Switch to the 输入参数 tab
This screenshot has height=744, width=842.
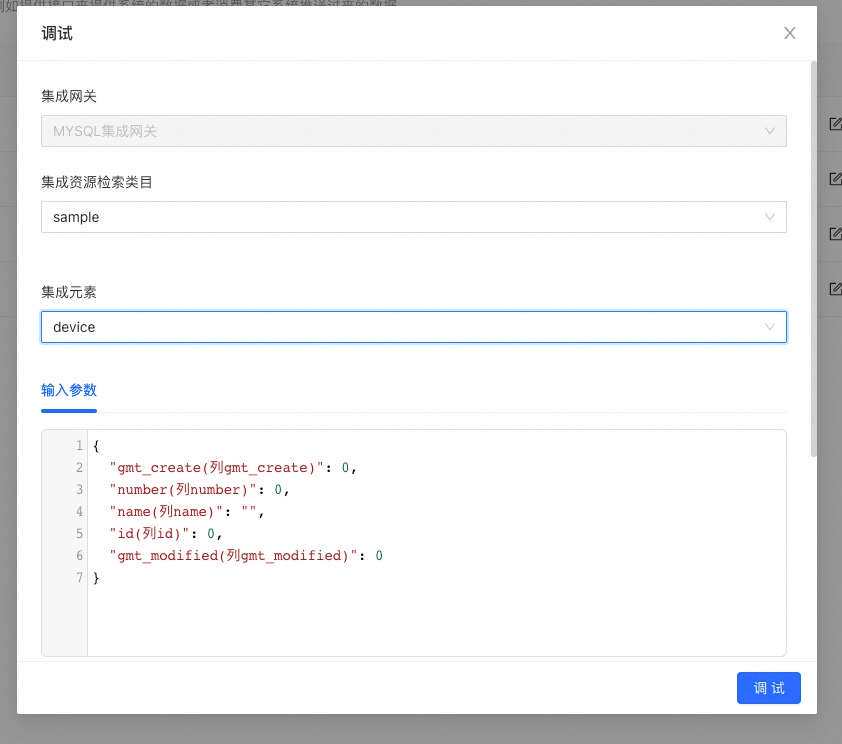tap(69, 390)
